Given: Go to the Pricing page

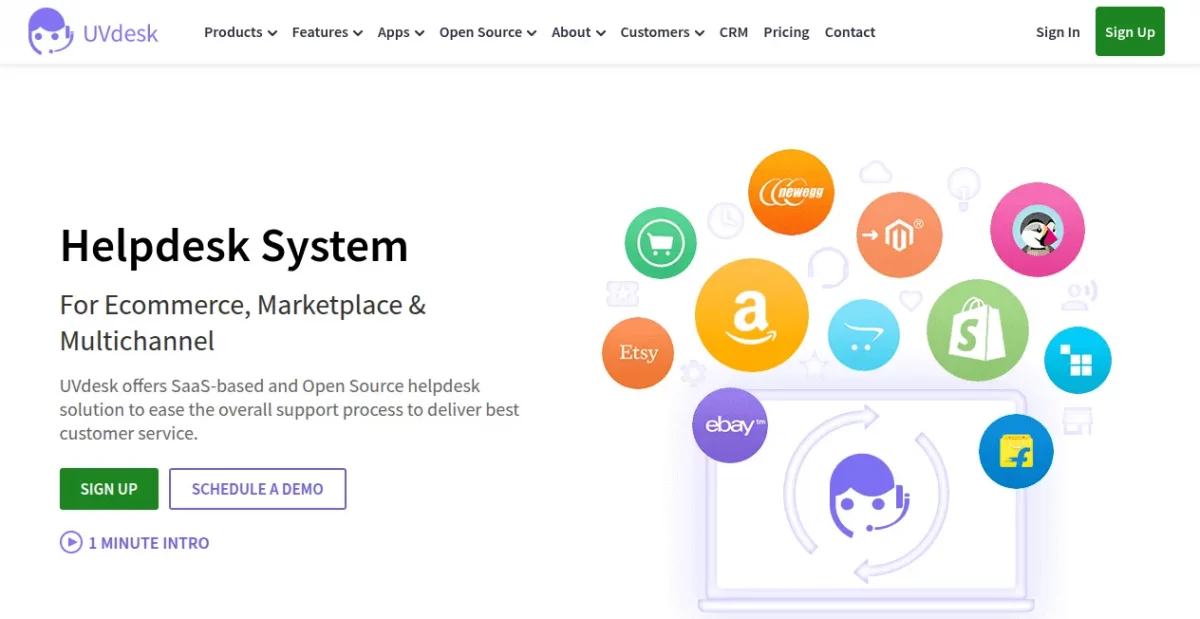Looking at the screenshot, I should click(786, 32).
